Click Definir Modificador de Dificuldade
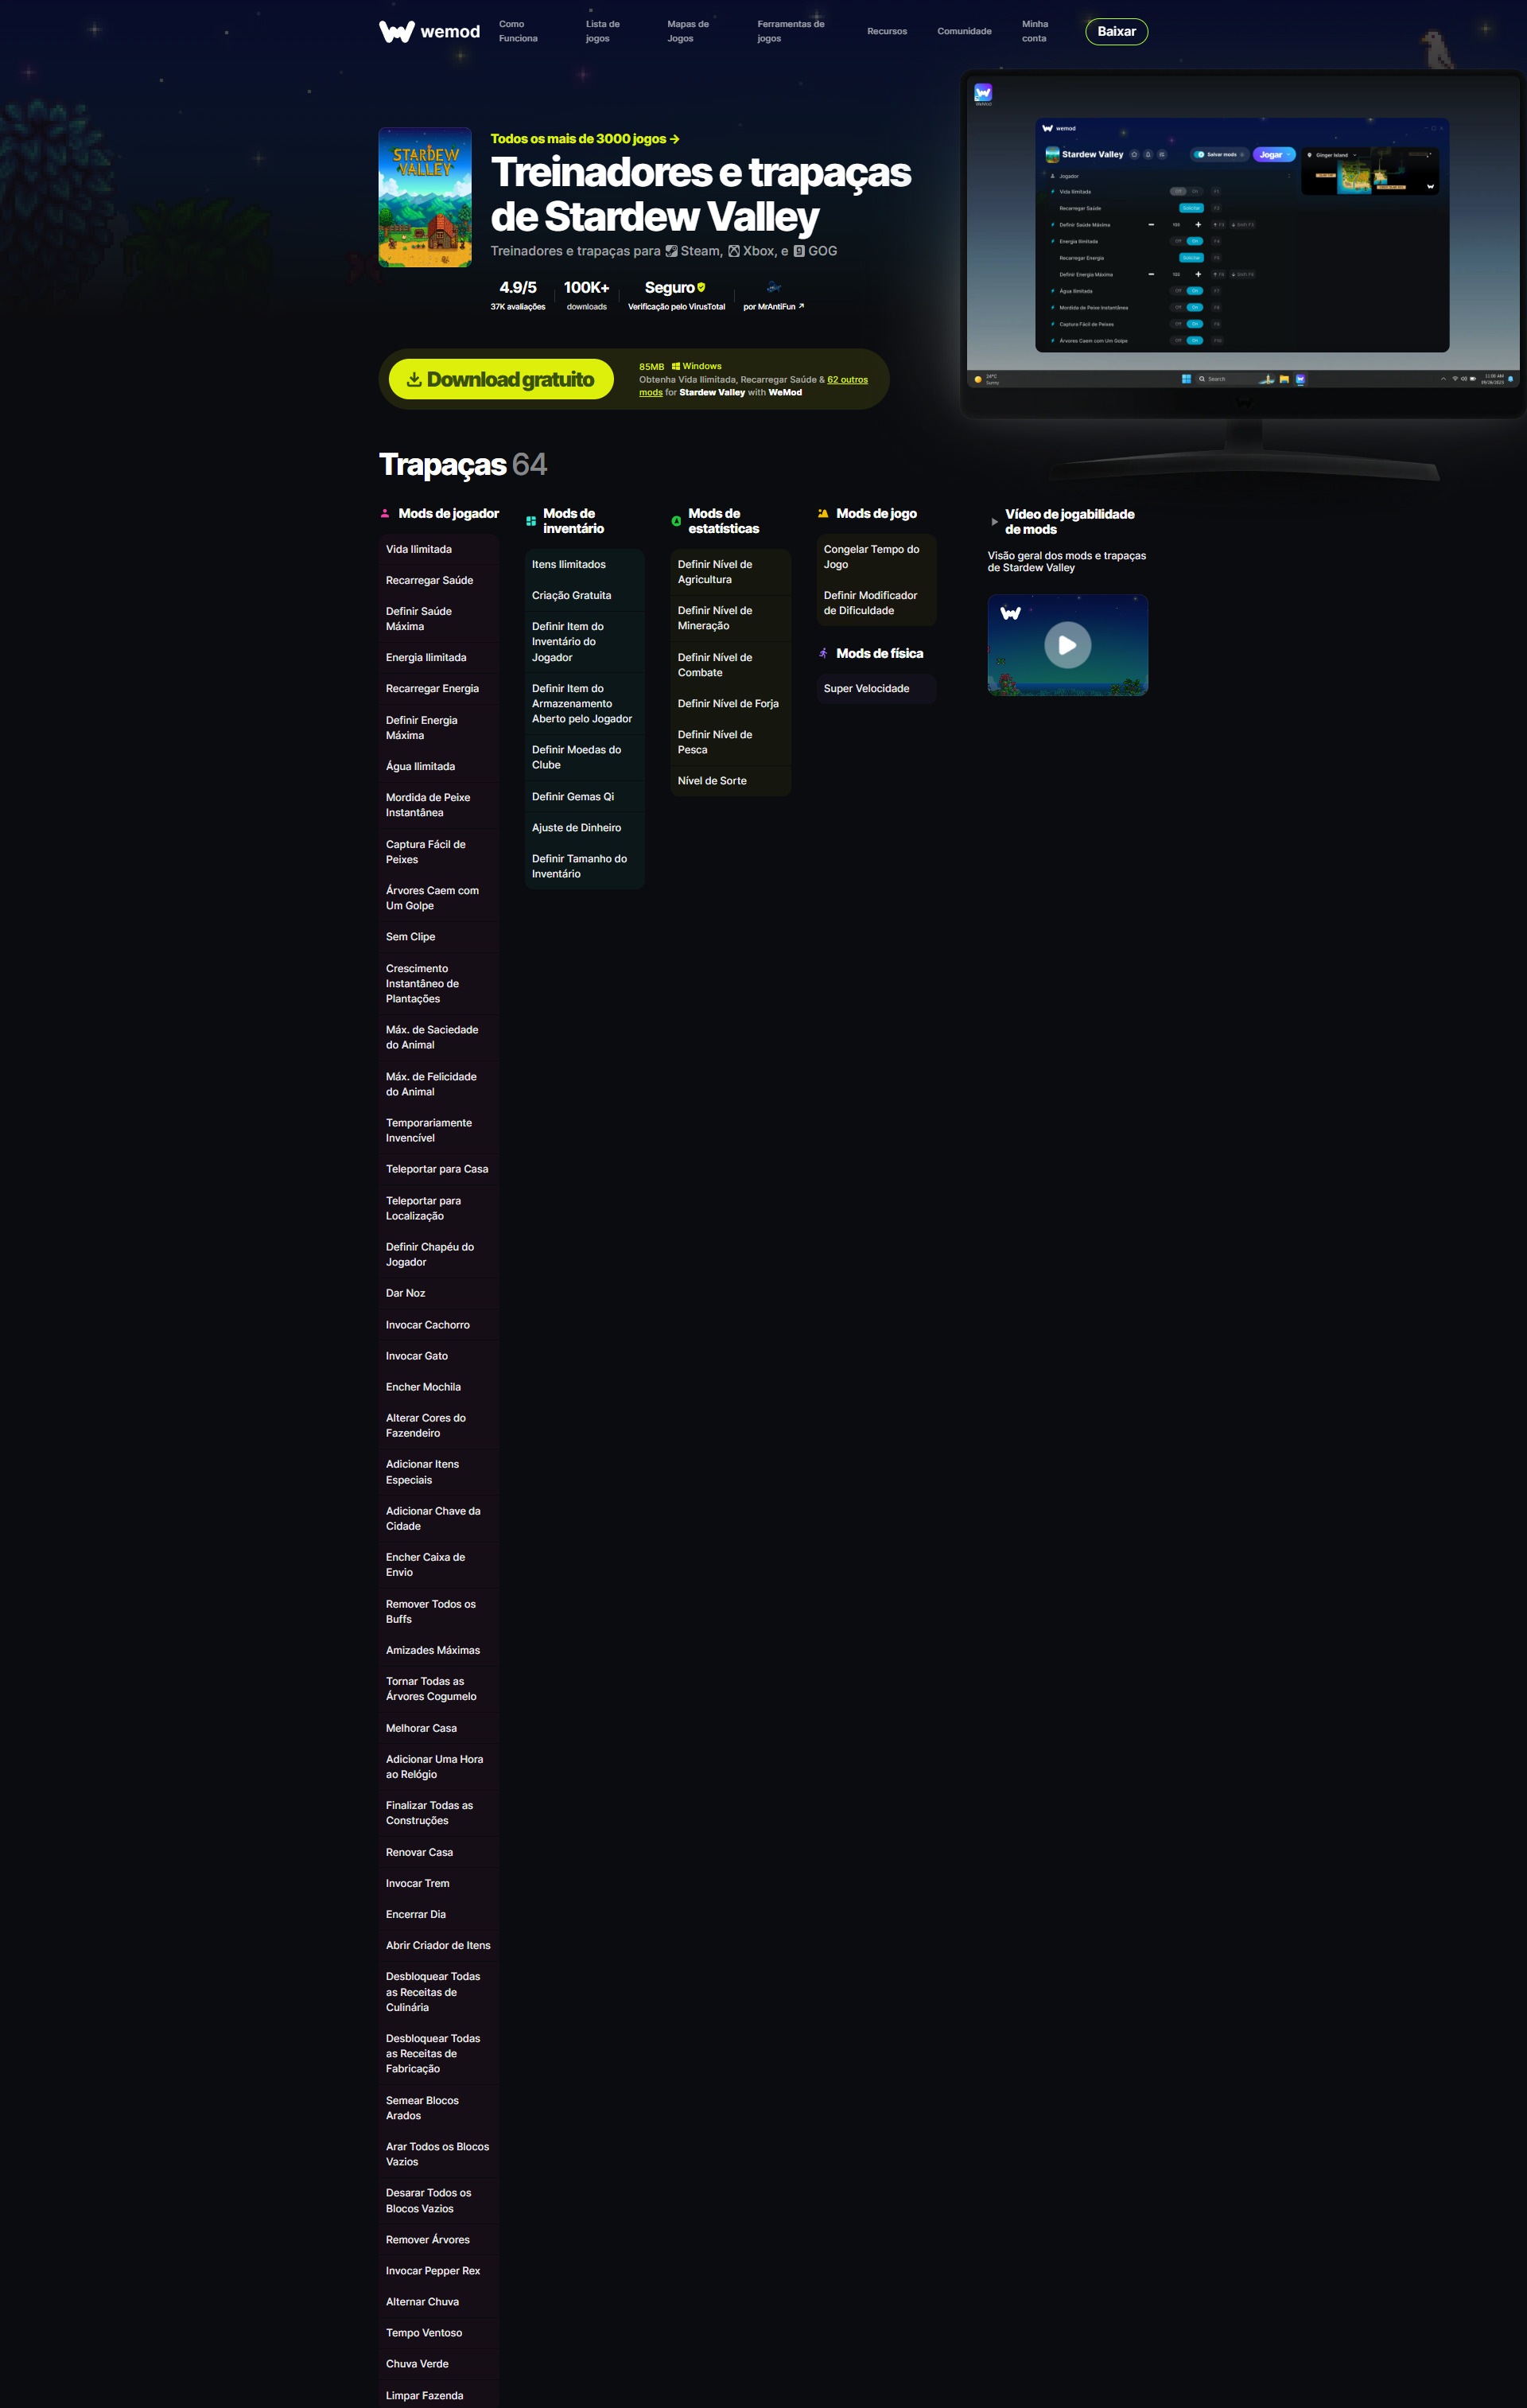Viewport: 1527px width, 2408px height. pyautogui.click(x=877, y=603)
